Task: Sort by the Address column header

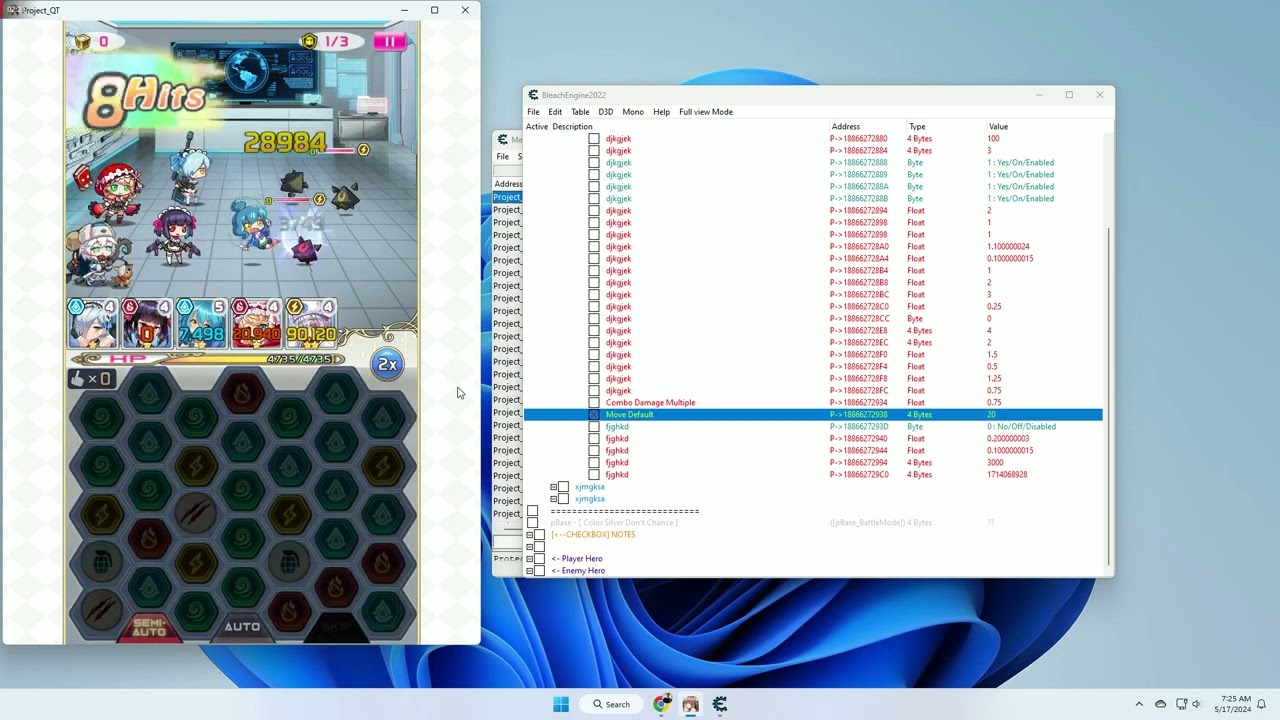Action: click(x=845, y=127)
